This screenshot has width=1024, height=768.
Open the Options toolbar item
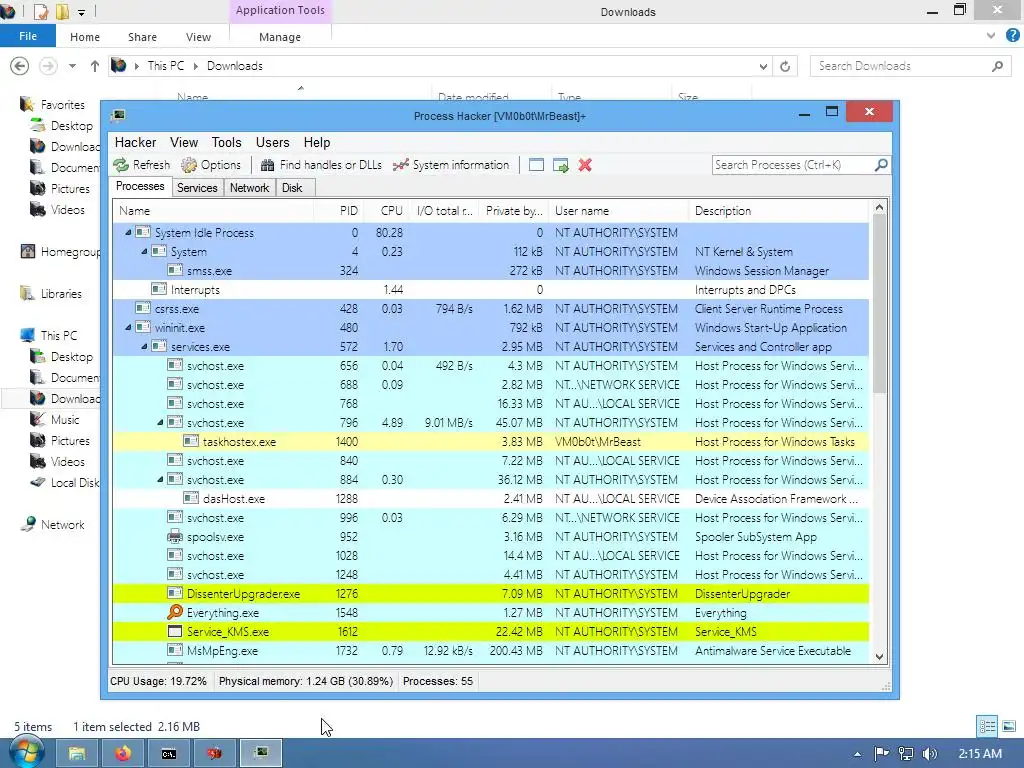click(x=211, y=165)
